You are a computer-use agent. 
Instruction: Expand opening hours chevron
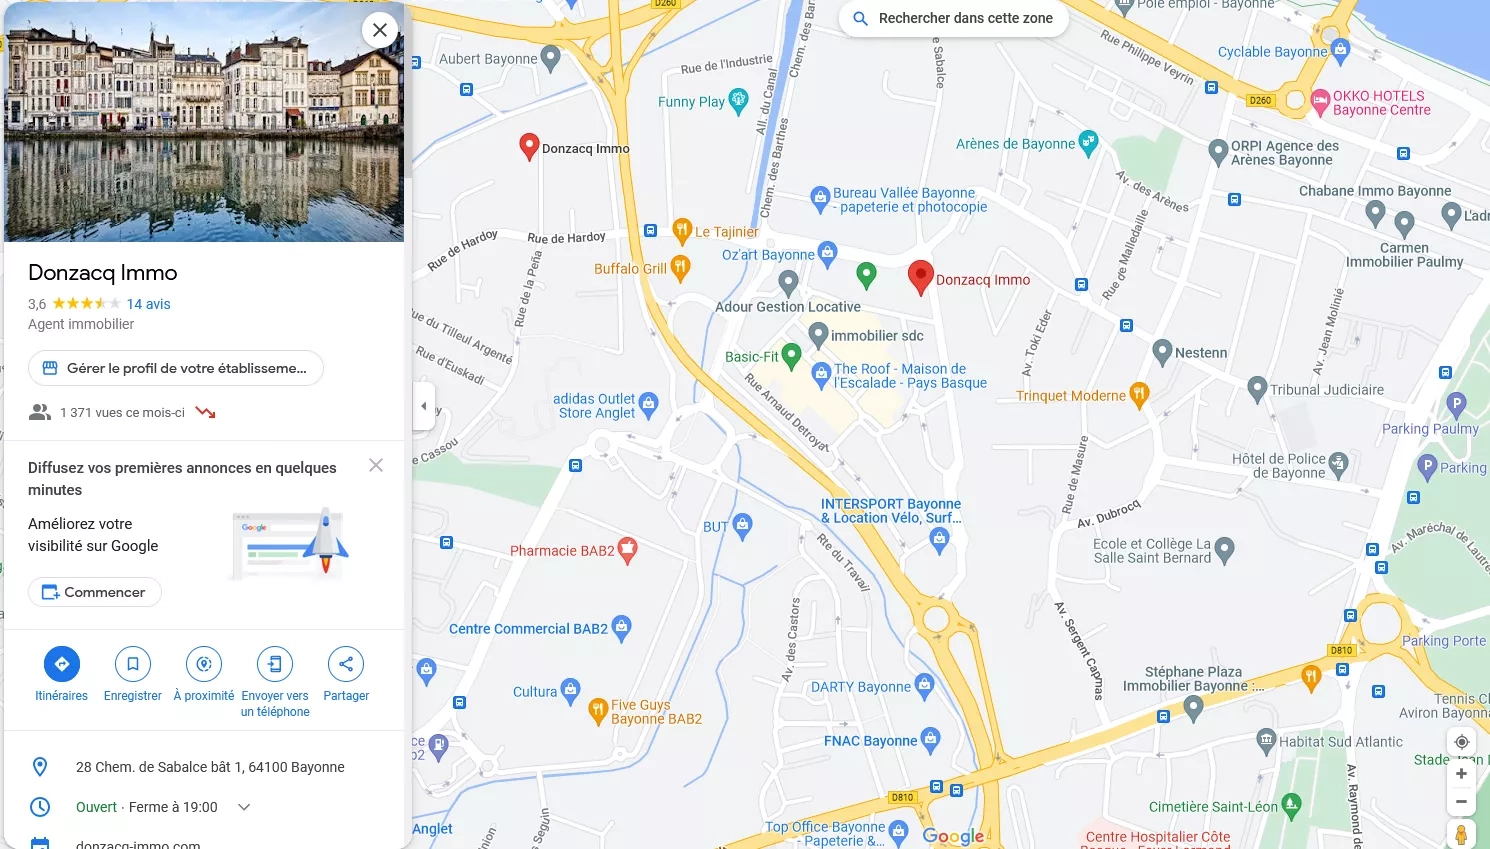coord(244,807)
